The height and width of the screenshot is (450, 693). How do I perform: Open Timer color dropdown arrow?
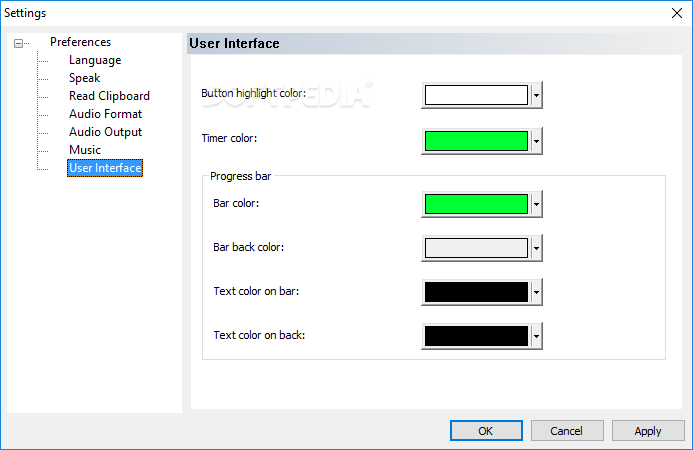pos(536,141)
